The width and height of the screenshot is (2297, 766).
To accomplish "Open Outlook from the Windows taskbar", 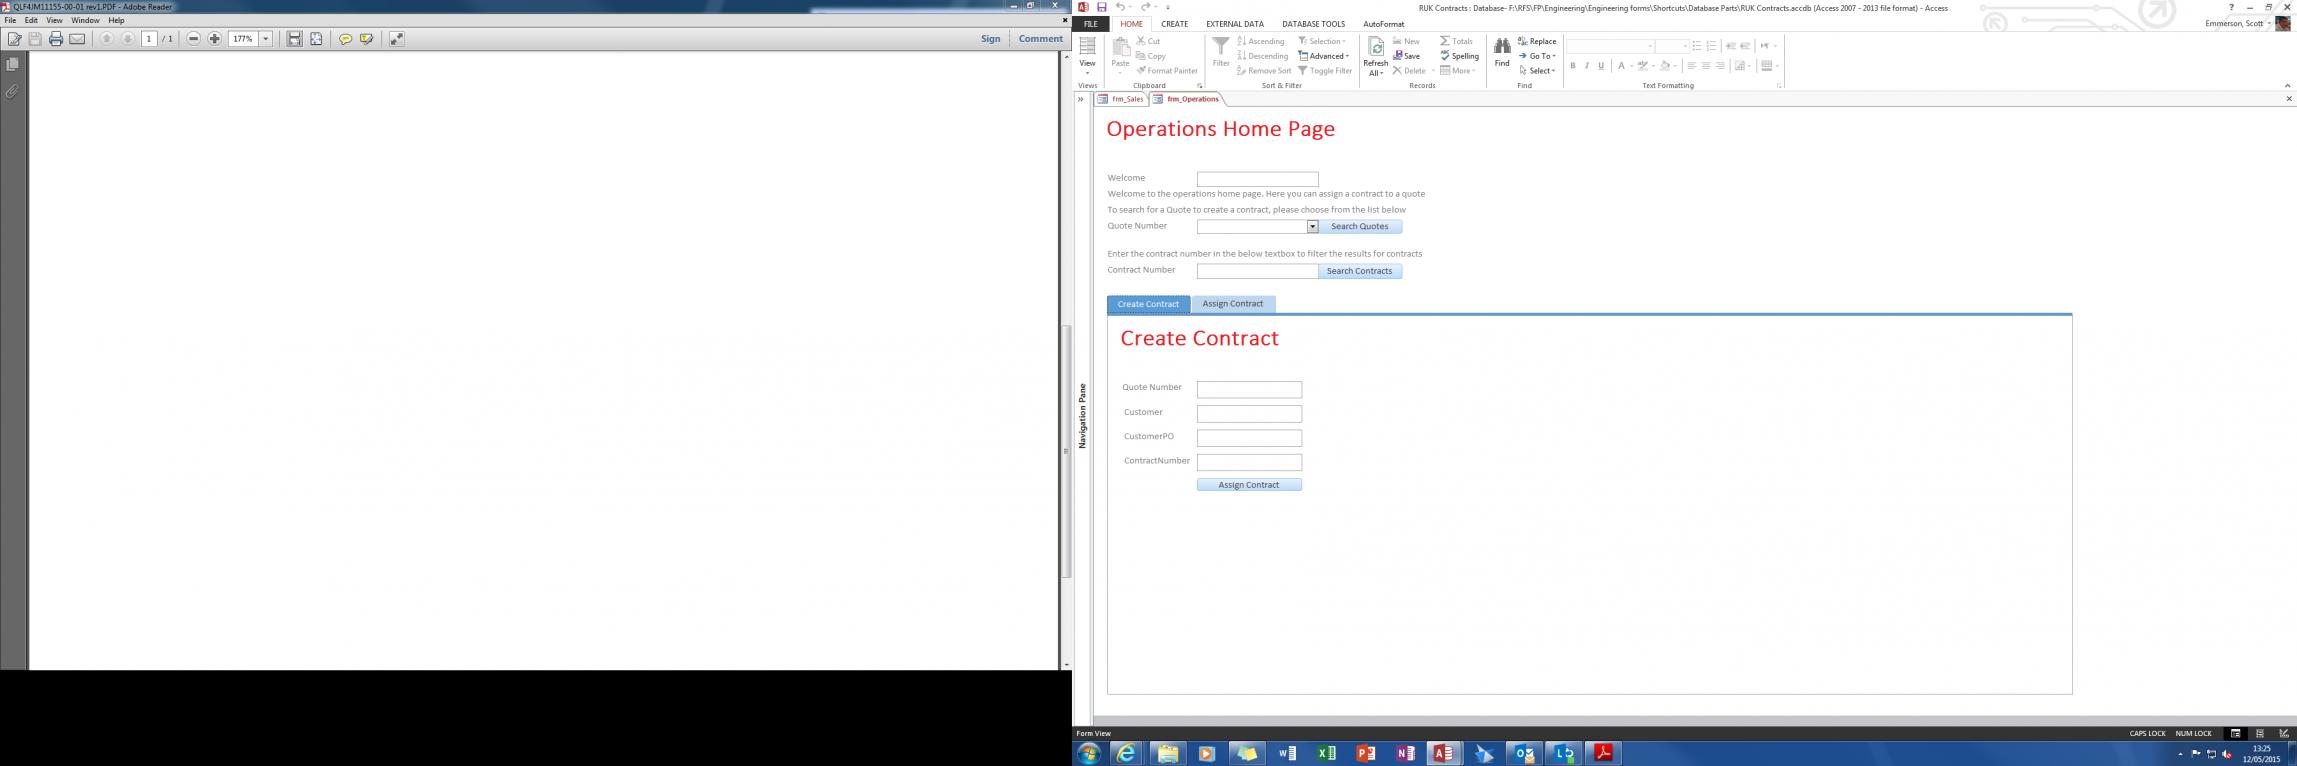I will [1524, 753].
